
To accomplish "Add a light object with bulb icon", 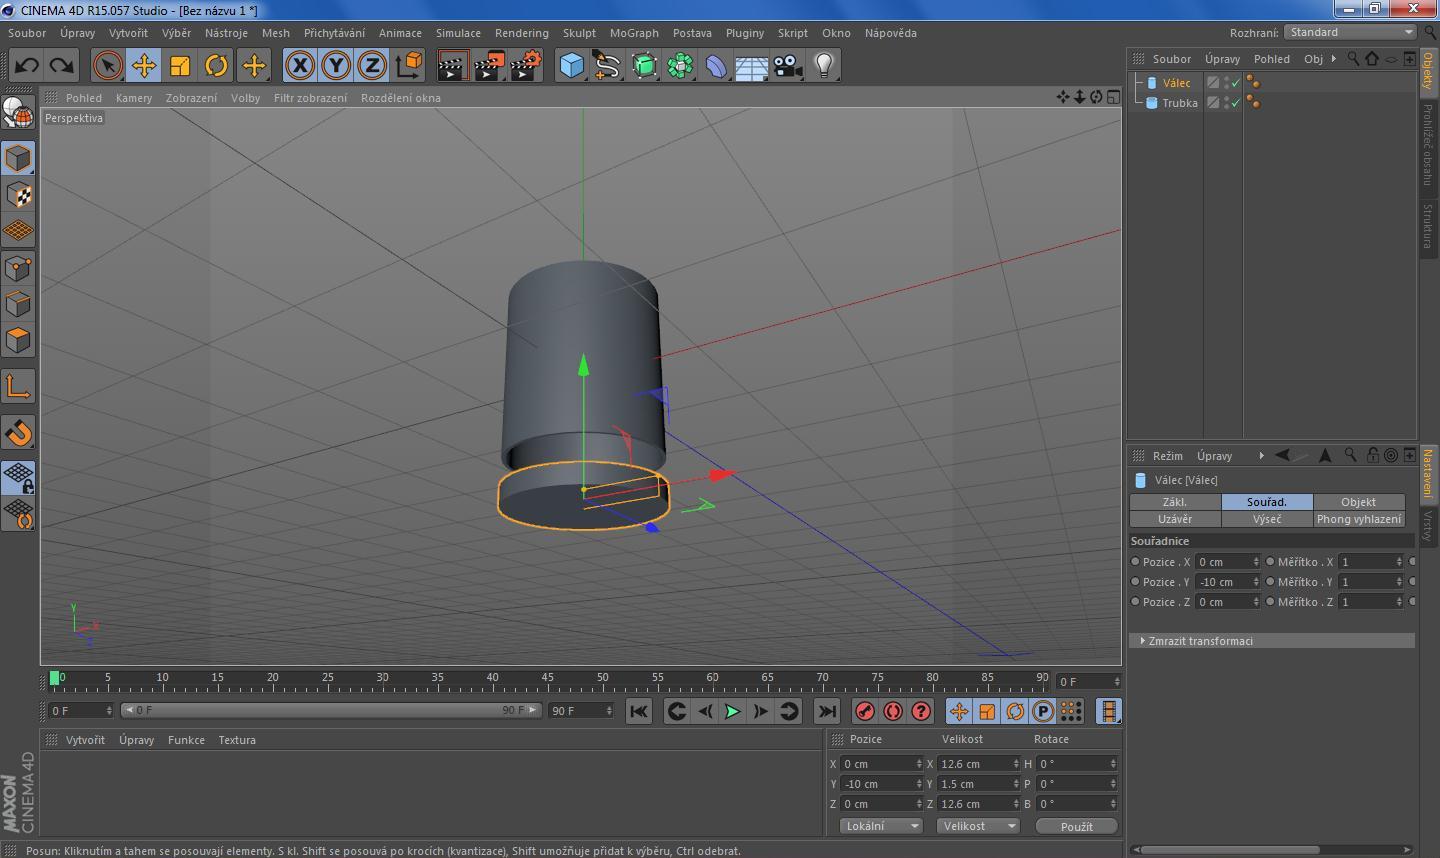I will coord(824,66).
